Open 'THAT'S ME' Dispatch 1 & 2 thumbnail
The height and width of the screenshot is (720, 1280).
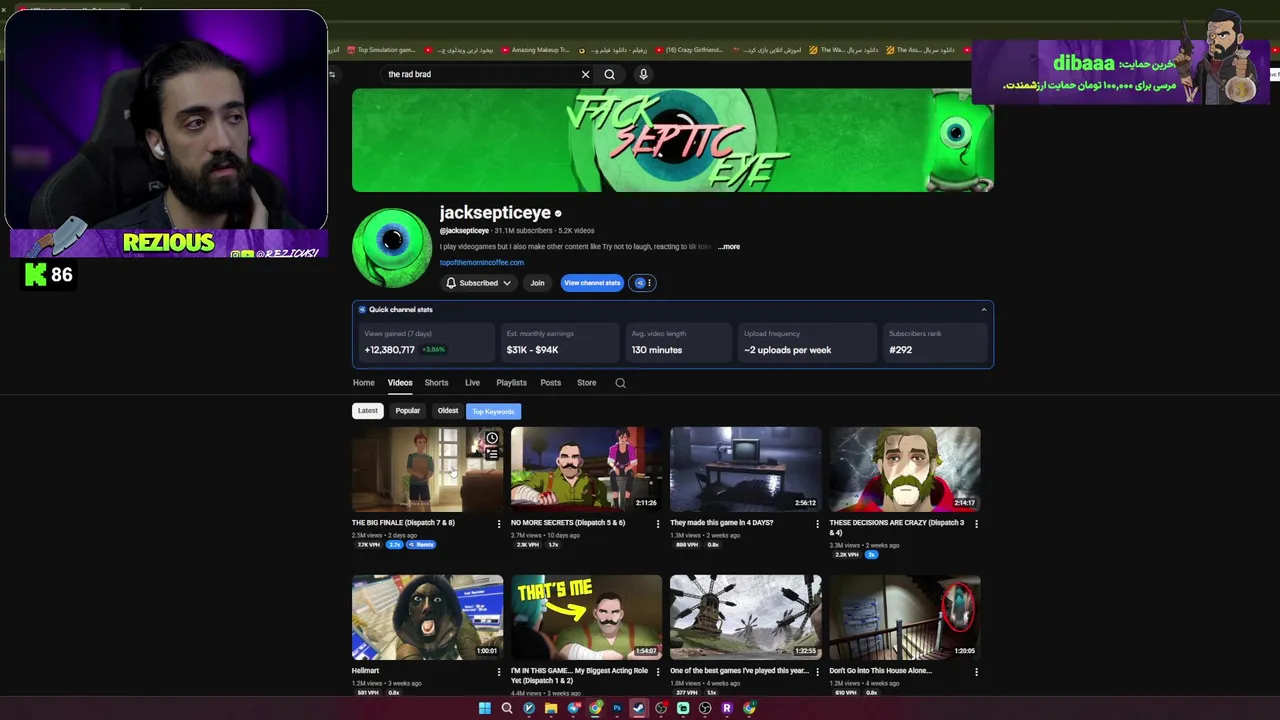point(586,617)
